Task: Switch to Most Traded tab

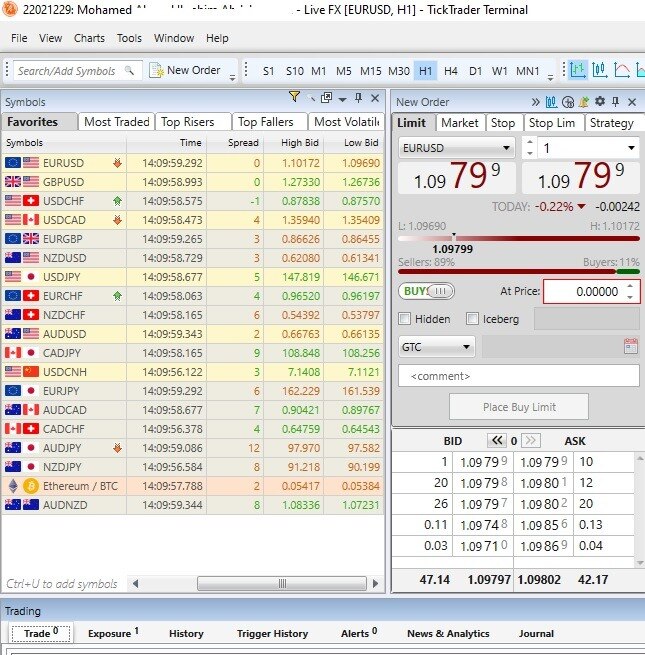Action: (117, 122)
